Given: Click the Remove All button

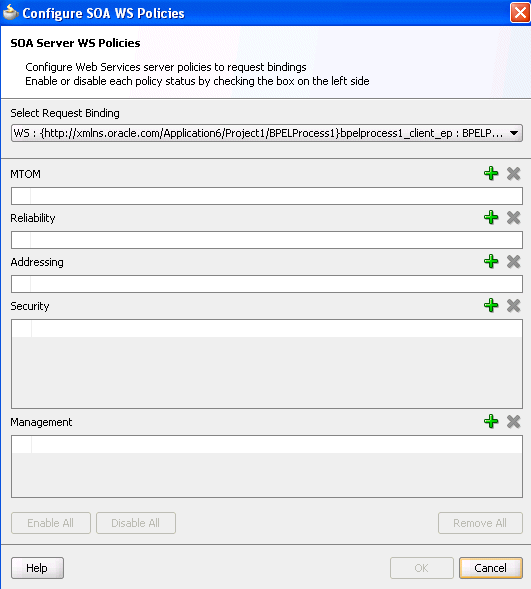Looking at the screenshot, I should tap(480, 523).
